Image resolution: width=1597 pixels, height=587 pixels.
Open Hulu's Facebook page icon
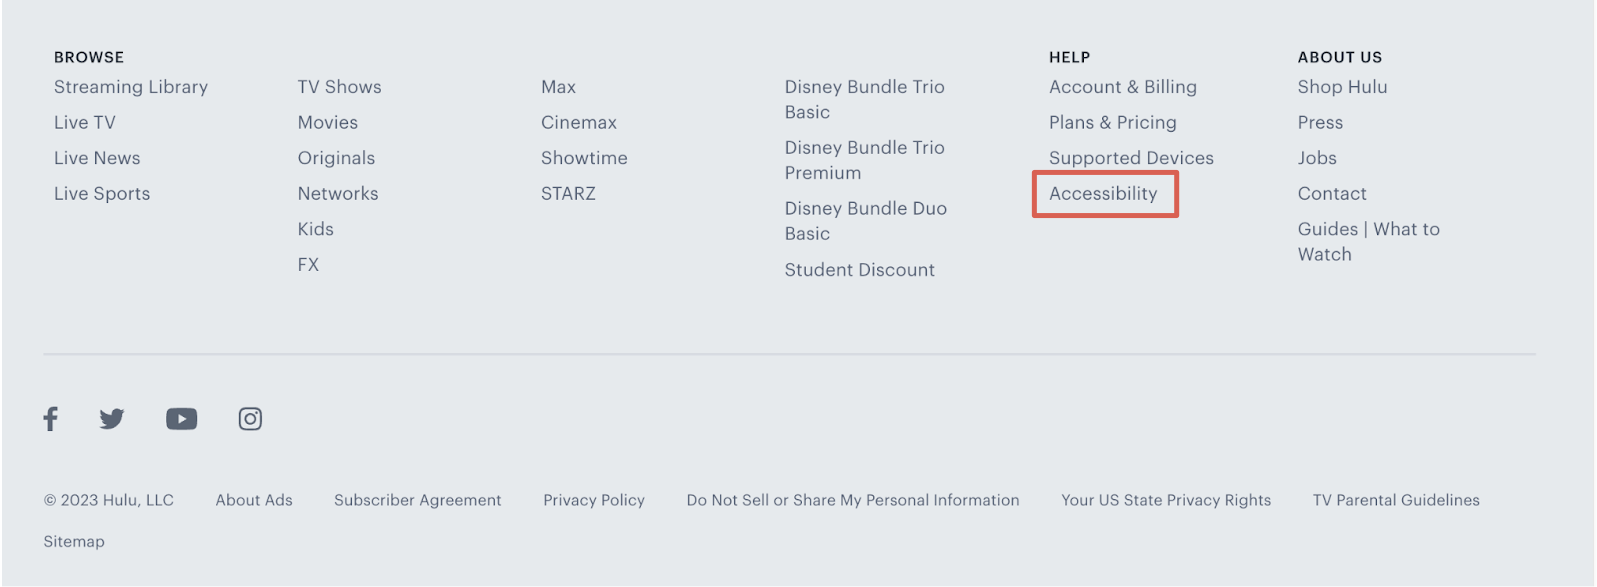pos(51,418)
